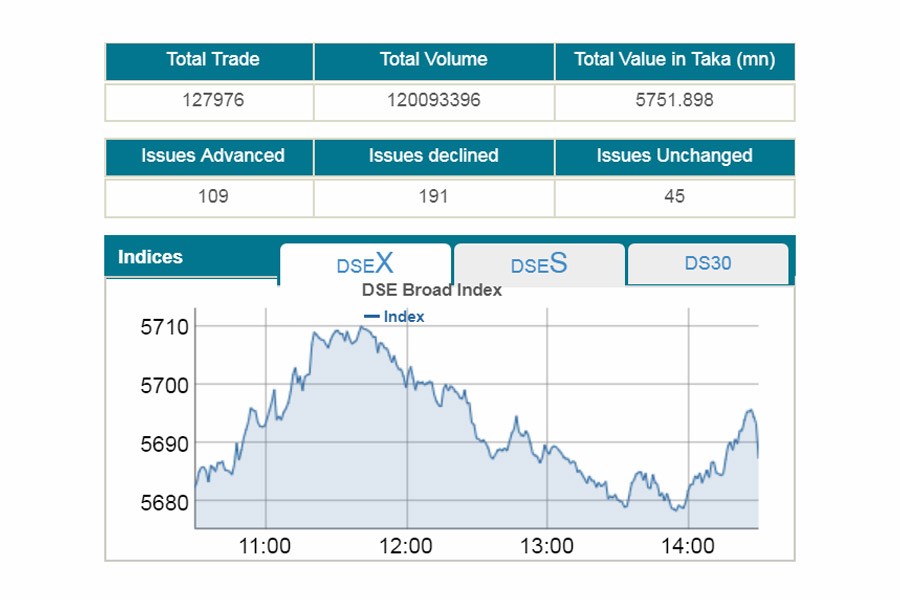Click the DSE Broad Index chart title

pyautogui.click(x=431, y=290)
